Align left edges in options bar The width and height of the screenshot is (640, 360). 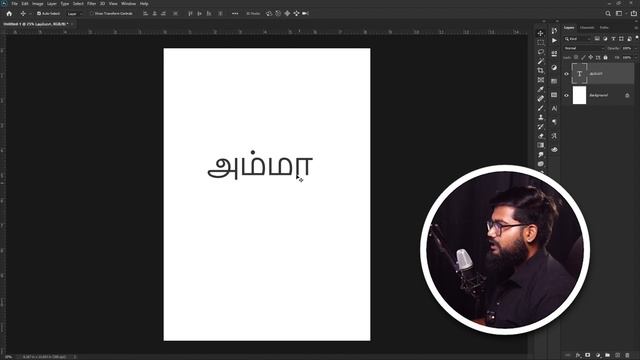[x=145, y=13]
